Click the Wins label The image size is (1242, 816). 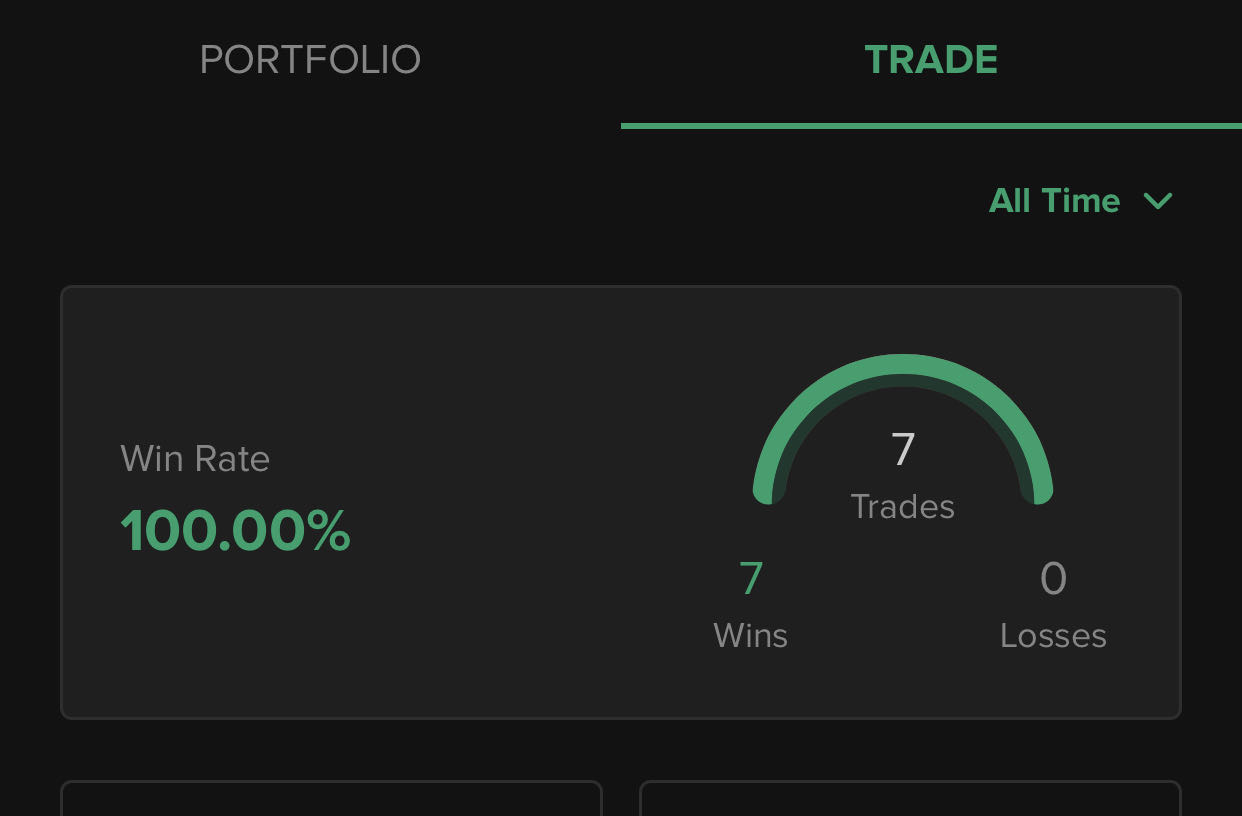(751, 636)
